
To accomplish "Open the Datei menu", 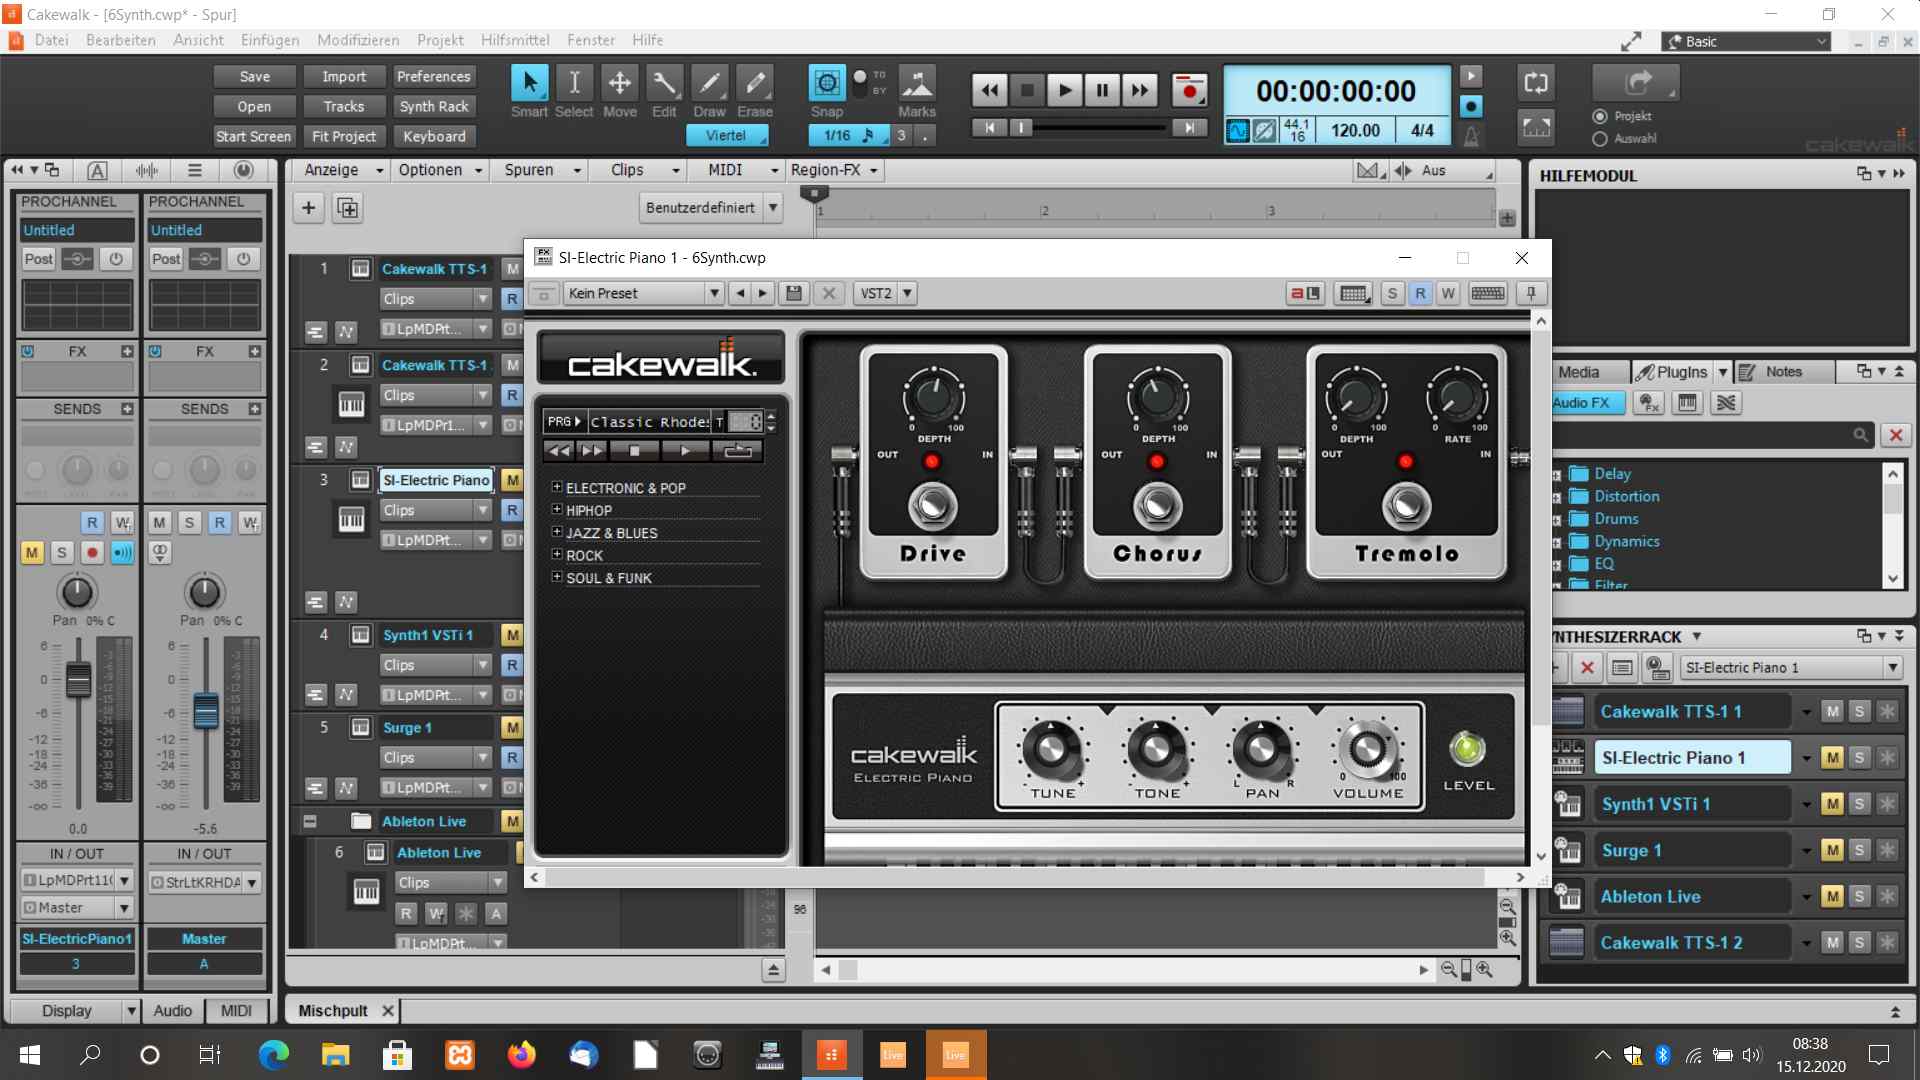I will [51, 40].
